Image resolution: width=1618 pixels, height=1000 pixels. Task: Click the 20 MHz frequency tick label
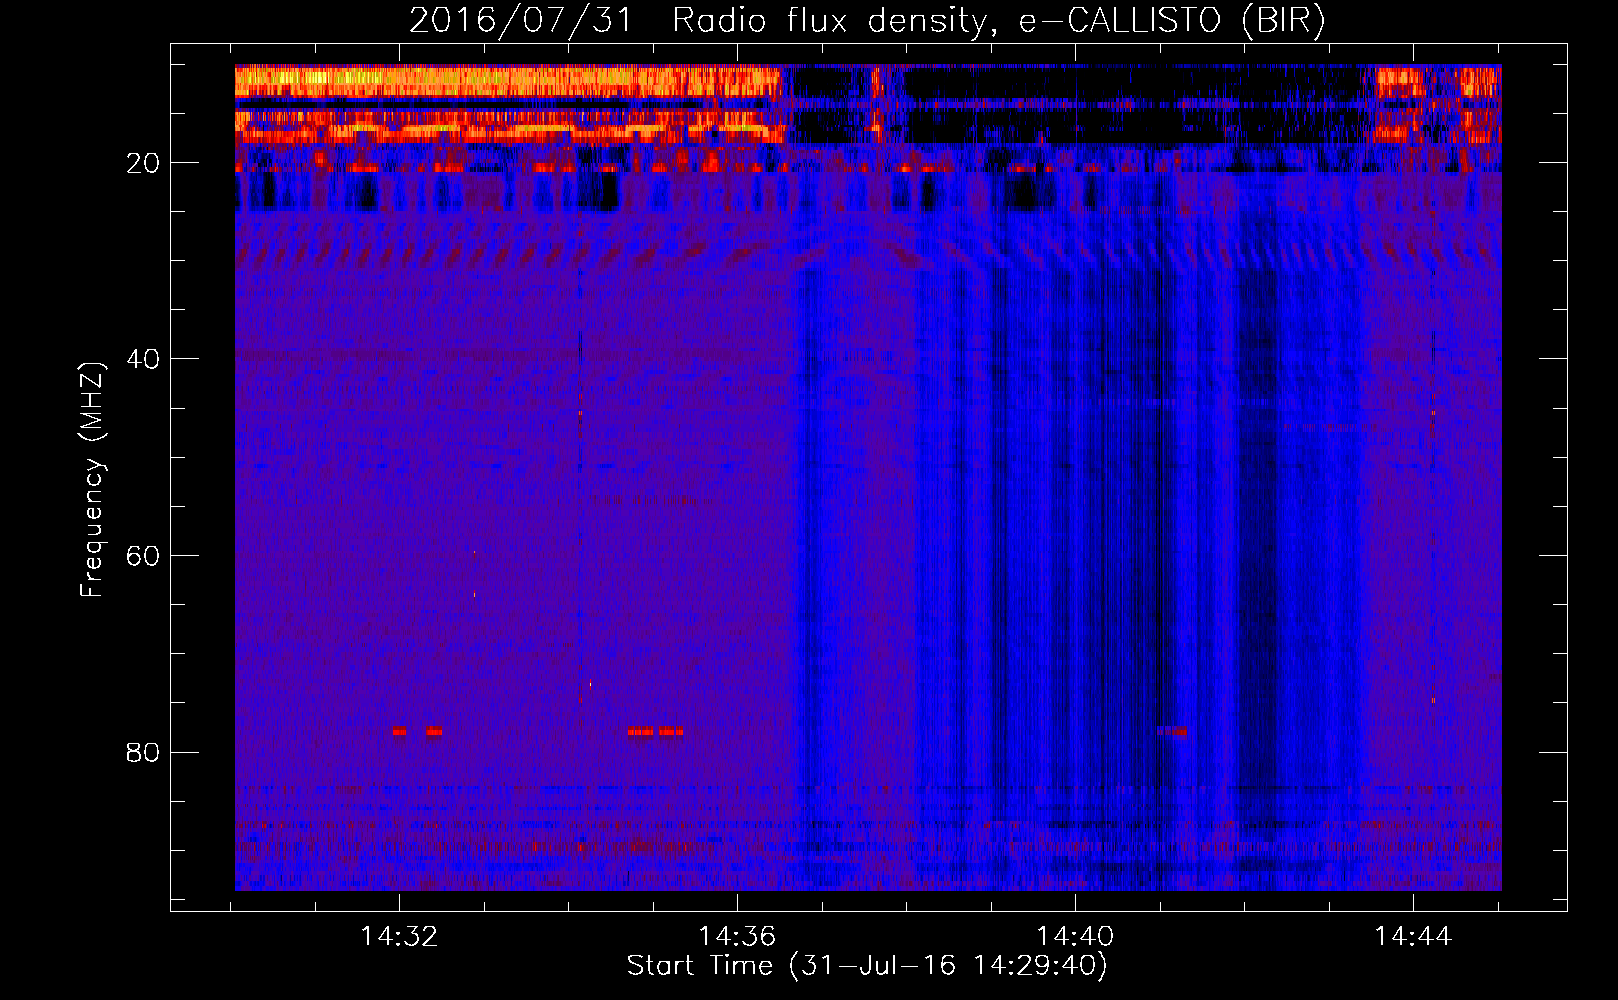[x=143, y=163]
